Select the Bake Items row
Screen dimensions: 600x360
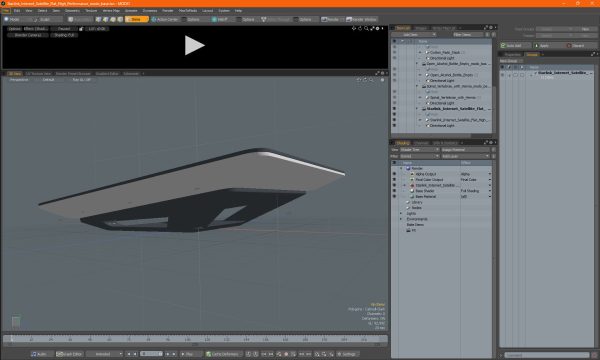[415, 225]
